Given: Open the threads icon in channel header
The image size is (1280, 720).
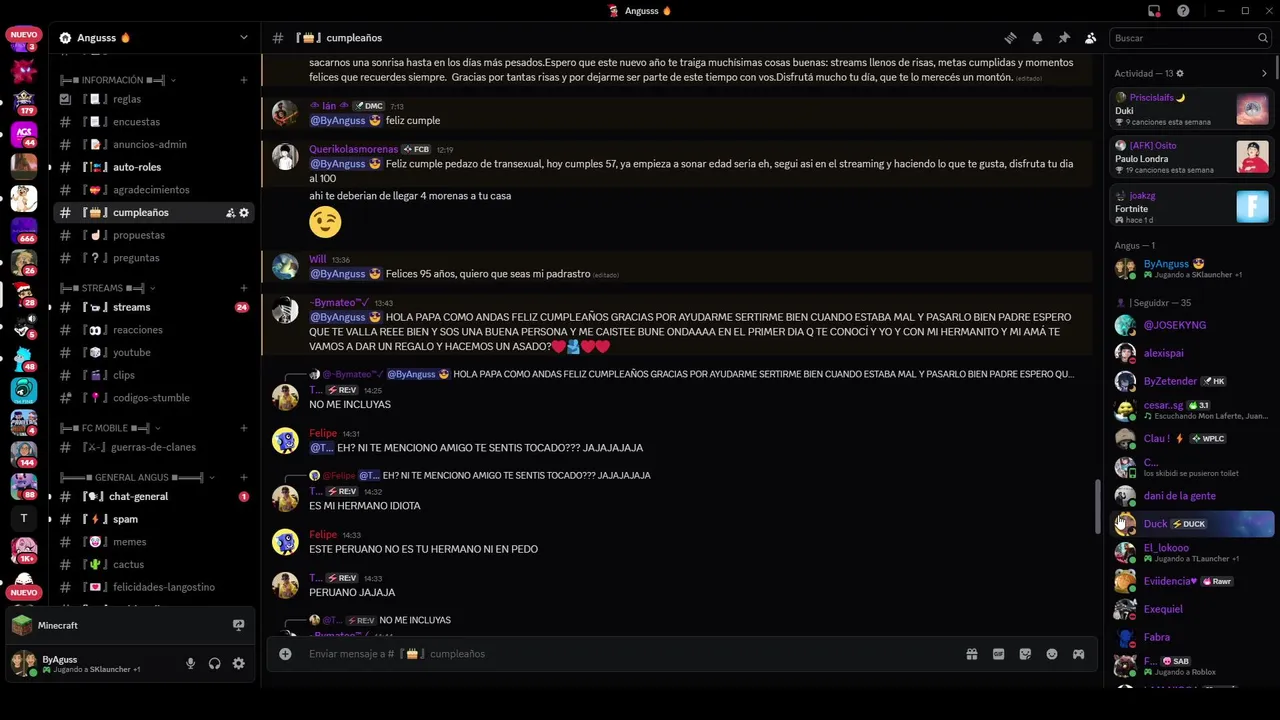Looking at the screenshot, I should coord(1010,38).
